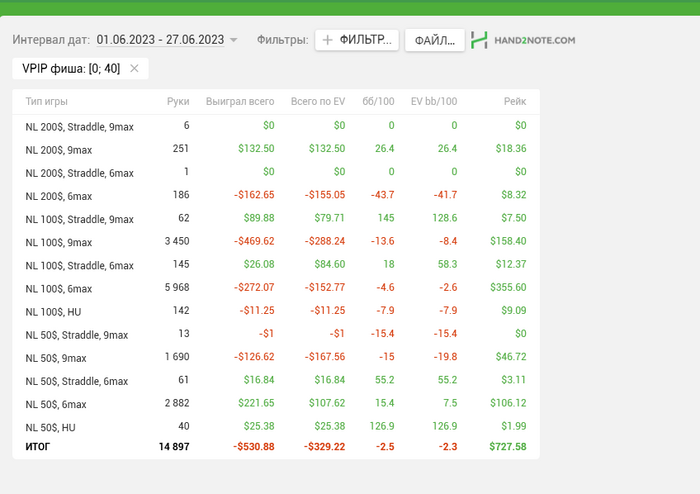The image size is (700, 494).
Task: Click the total rake value $727.58
Action: [x=508, y=447]
